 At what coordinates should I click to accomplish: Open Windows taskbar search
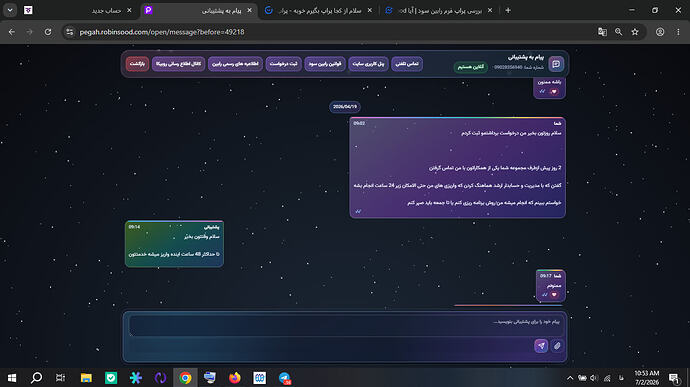[x=37, y=378]
